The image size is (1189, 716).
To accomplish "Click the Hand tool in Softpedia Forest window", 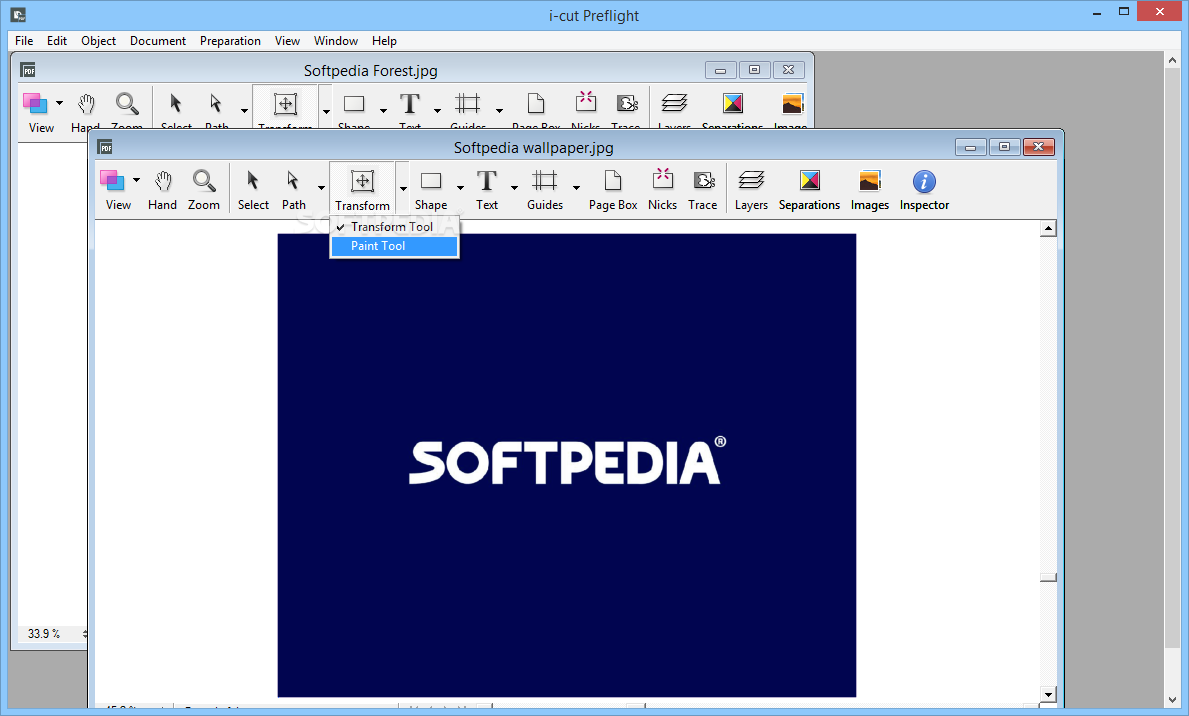I will click(86, 104).
